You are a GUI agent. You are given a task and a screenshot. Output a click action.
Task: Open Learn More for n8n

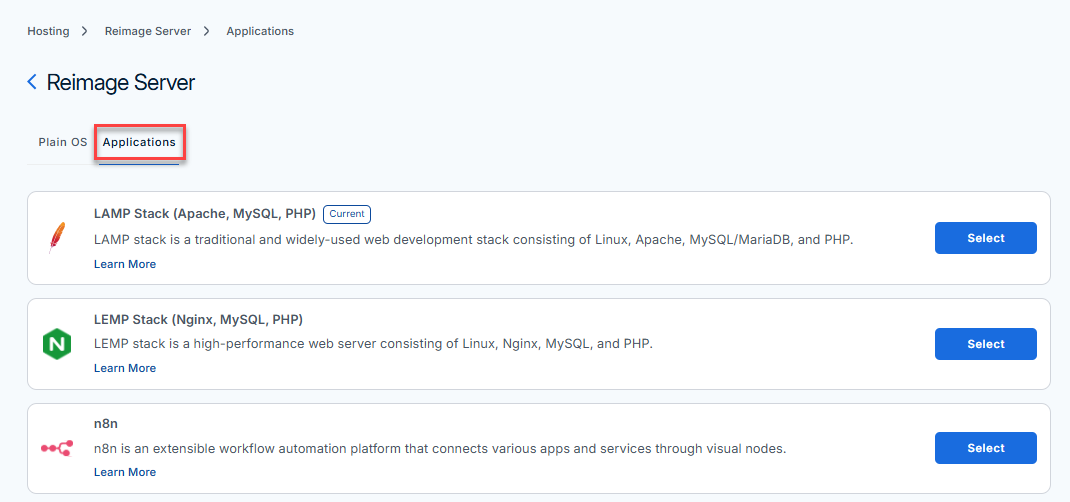[x=125, y=472]
